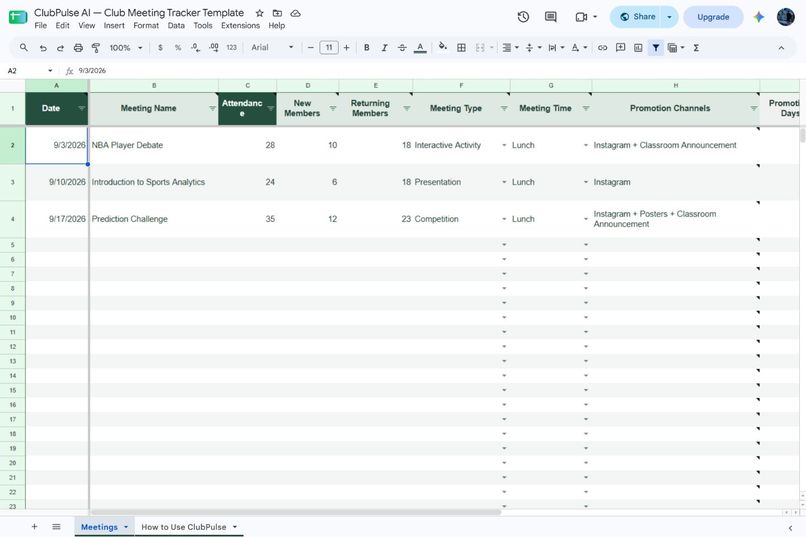This screenshot has width=806, height=537.
Task: Open horizontal align options
Action: (510, 48)
